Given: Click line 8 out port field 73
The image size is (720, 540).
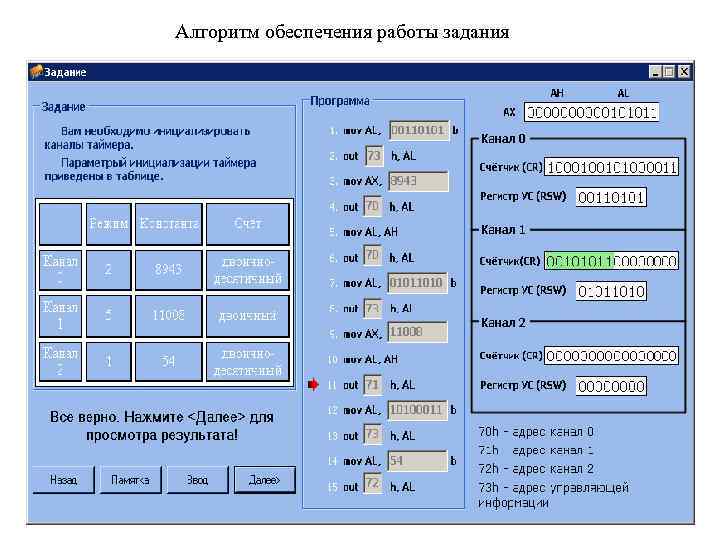Looking at the screenshot, I should [373, 308].
